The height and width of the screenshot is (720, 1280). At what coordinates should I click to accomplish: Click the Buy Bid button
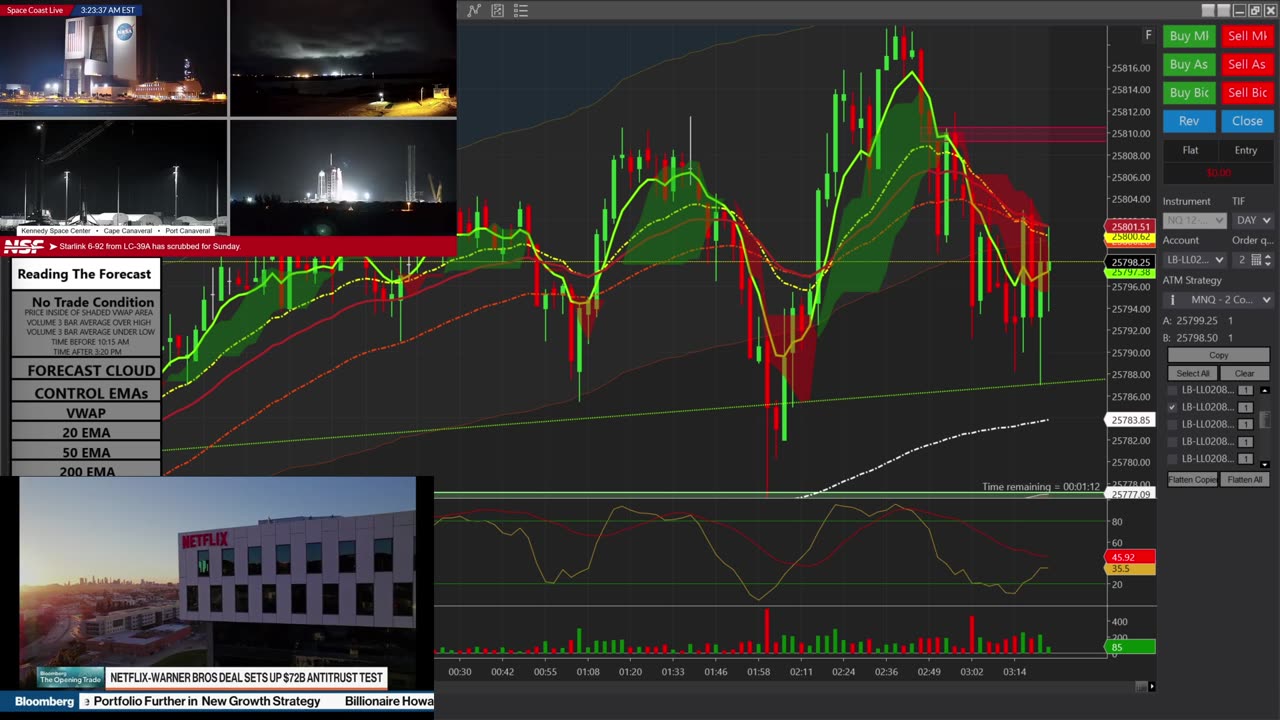[1189, 92]
